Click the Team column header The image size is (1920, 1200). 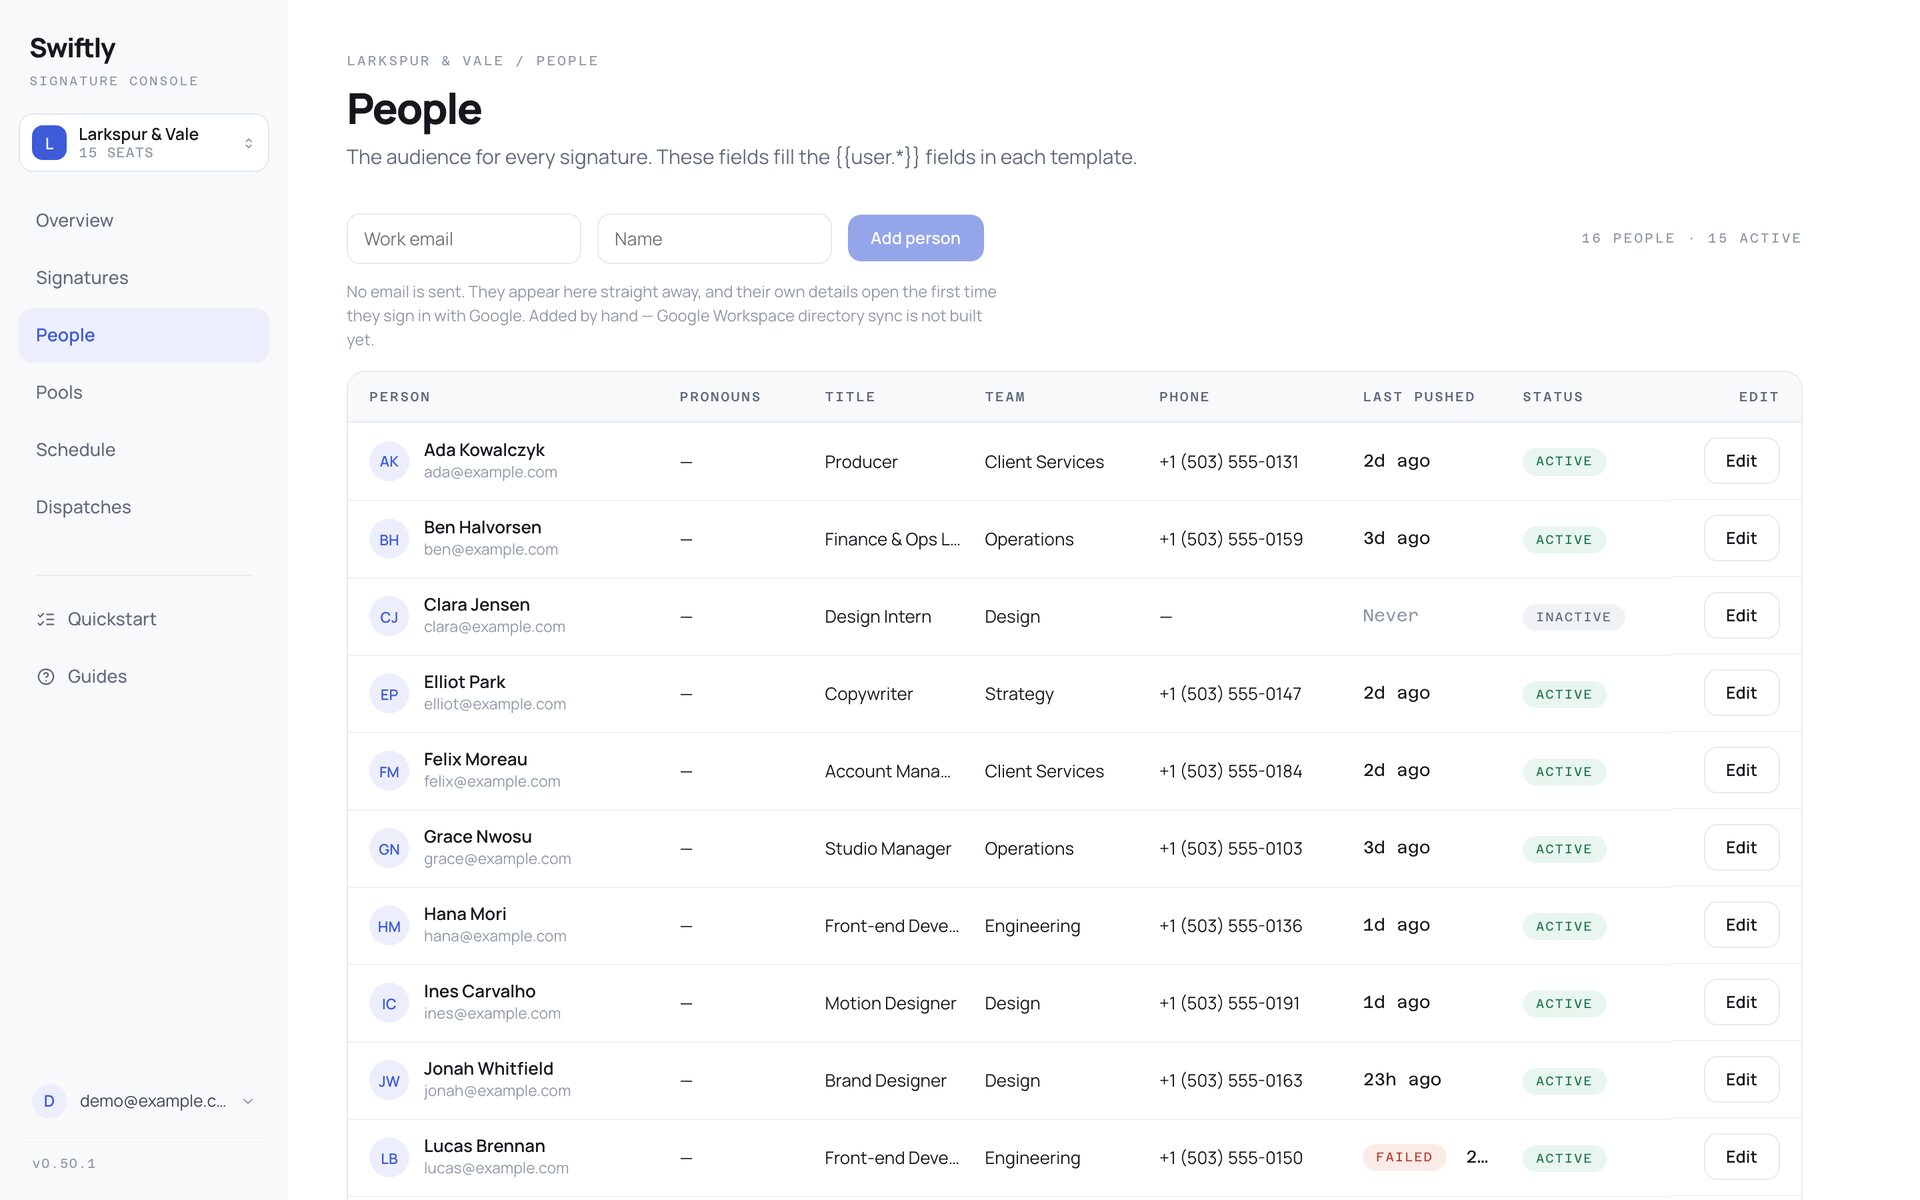[x=1005, y=397]
